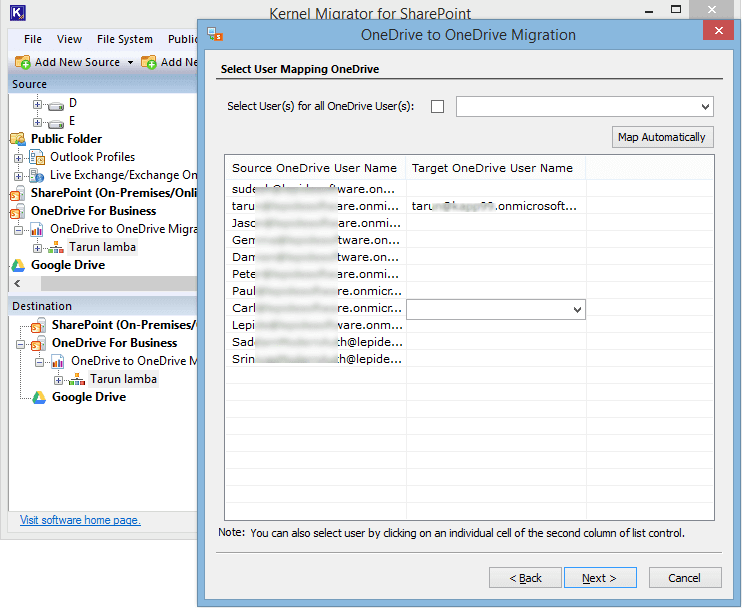Tick the Select User(s) for all OneDrive checkbox
Viewport: 742px width, 608px height.
coord(437,106)
